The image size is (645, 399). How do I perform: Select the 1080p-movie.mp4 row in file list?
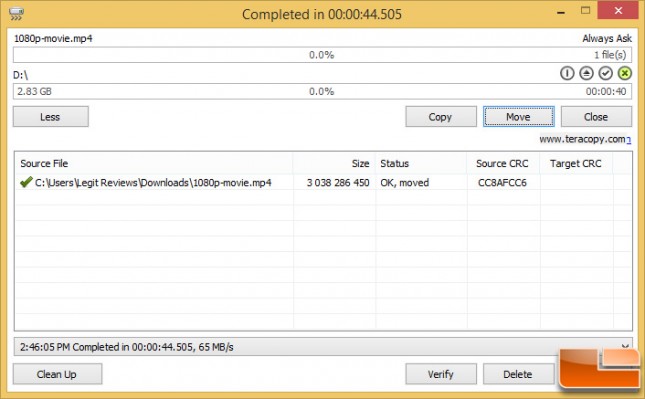coord(323,182)
